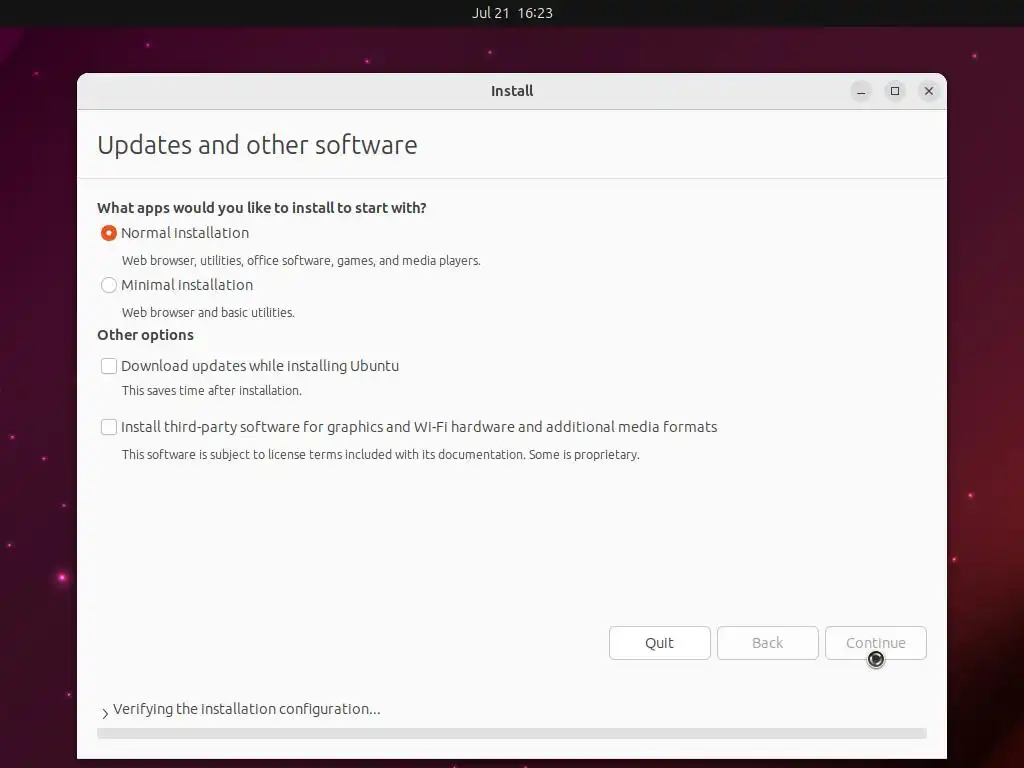1024x768 pixels.
Task: Click the Install window title text
Action: coord(512,91)
